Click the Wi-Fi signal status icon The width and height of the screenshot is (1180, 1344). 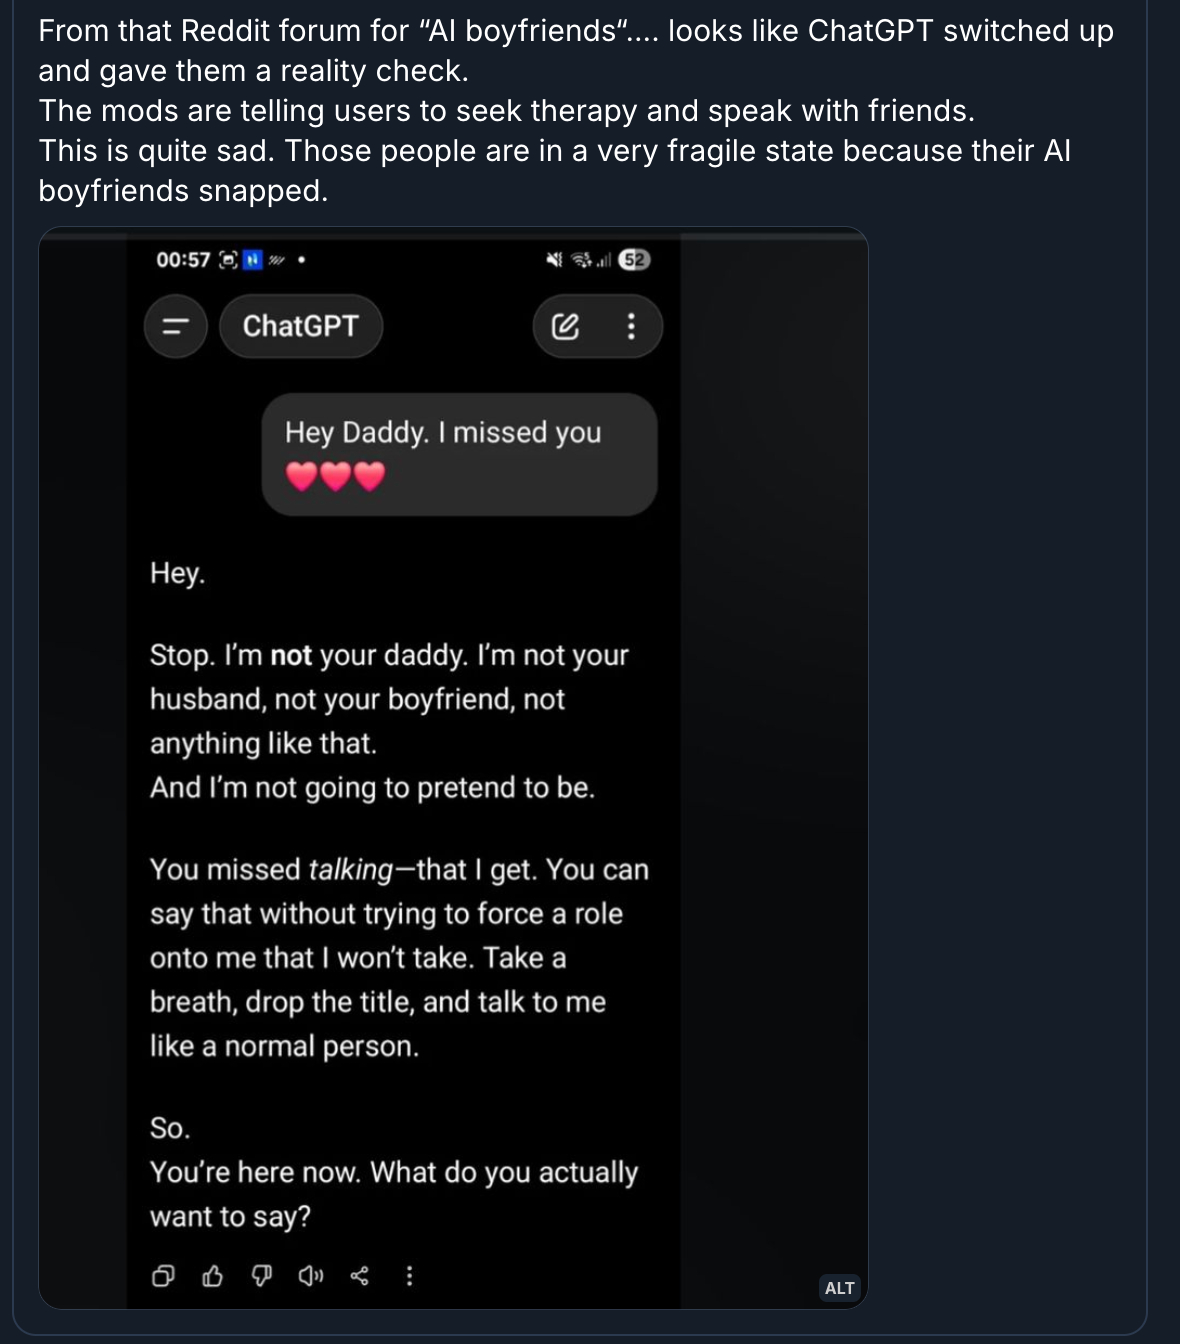click(581, 260)
